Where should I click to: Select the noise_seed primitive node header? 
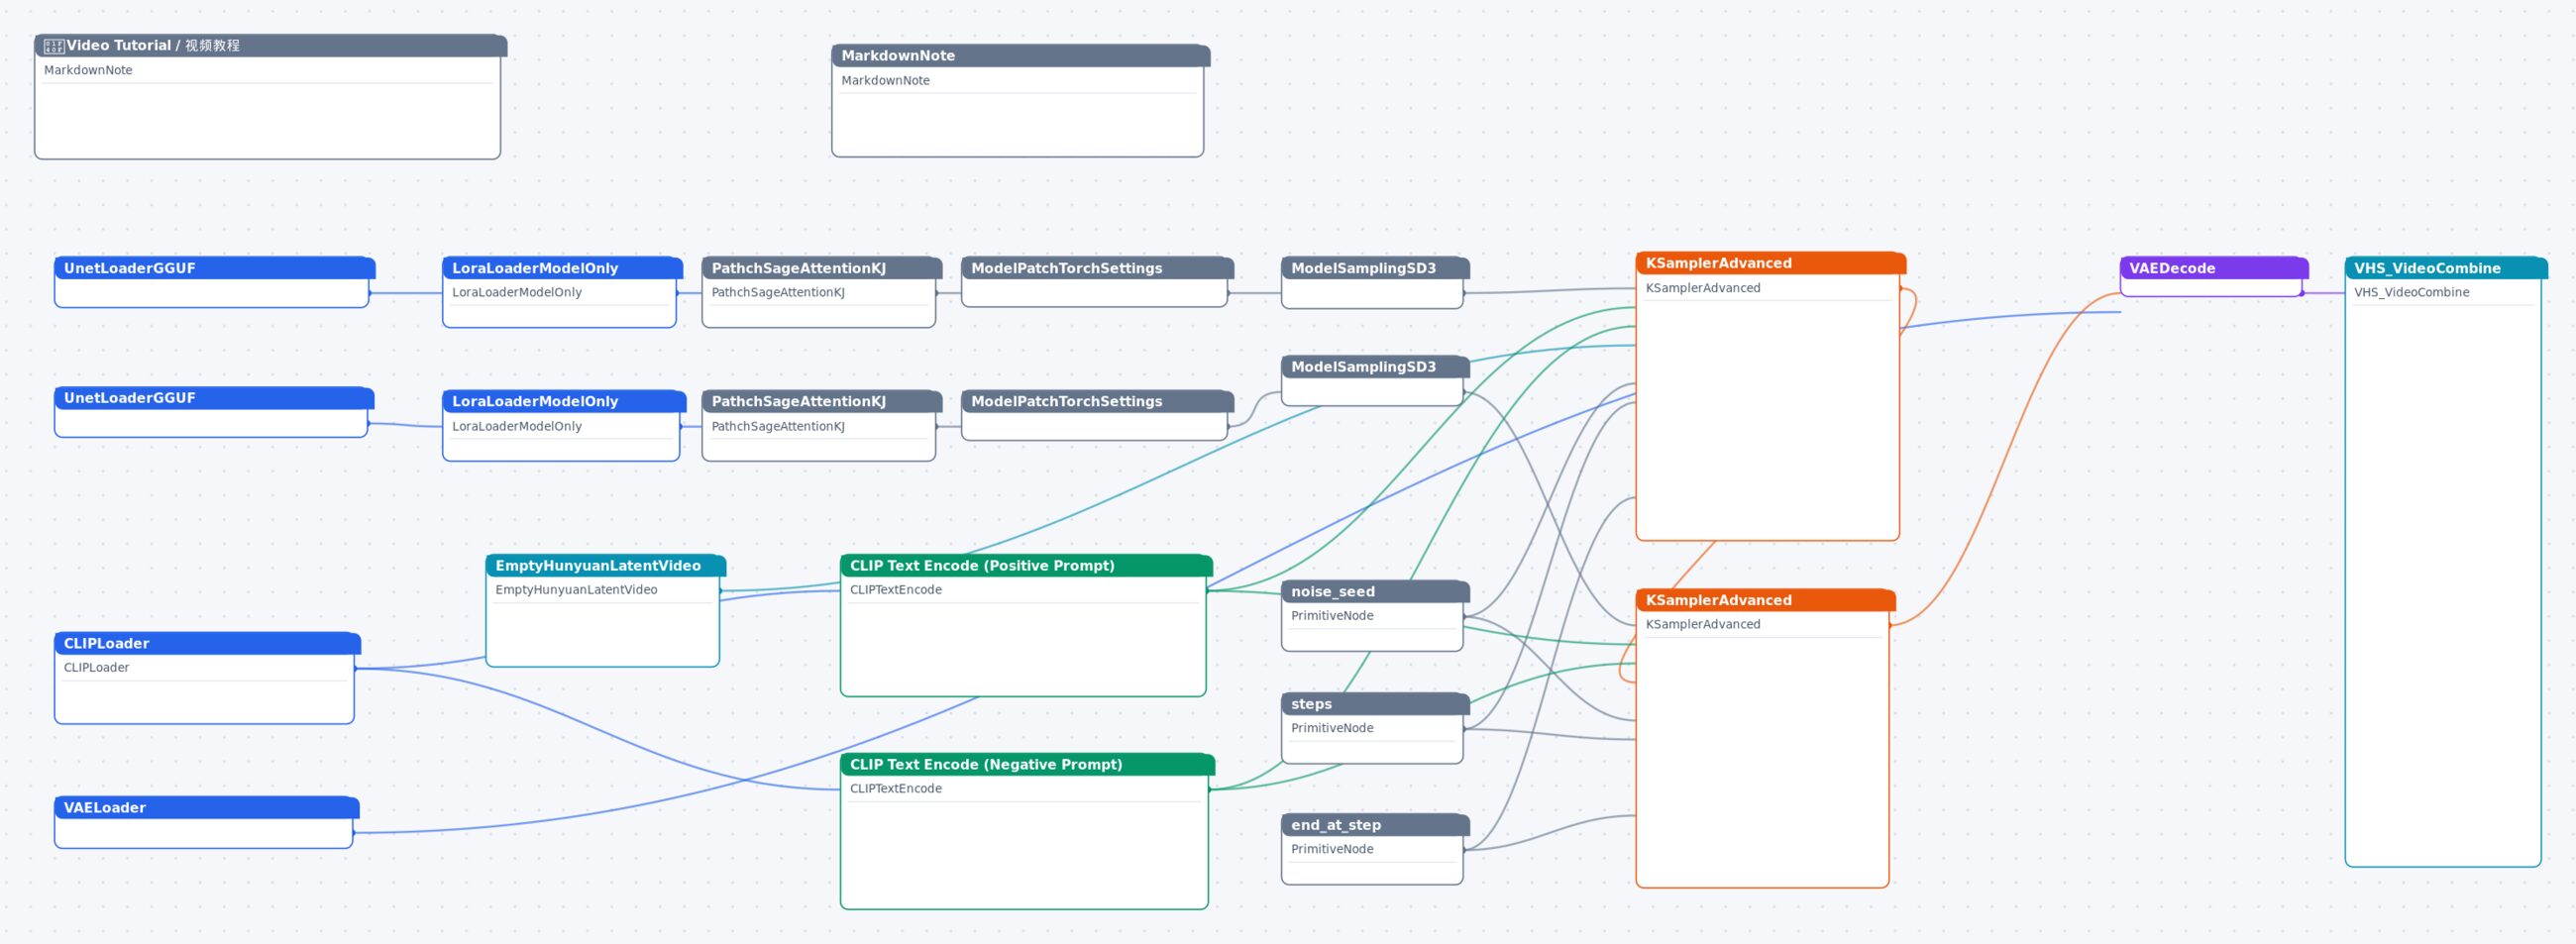point(1375,592)
